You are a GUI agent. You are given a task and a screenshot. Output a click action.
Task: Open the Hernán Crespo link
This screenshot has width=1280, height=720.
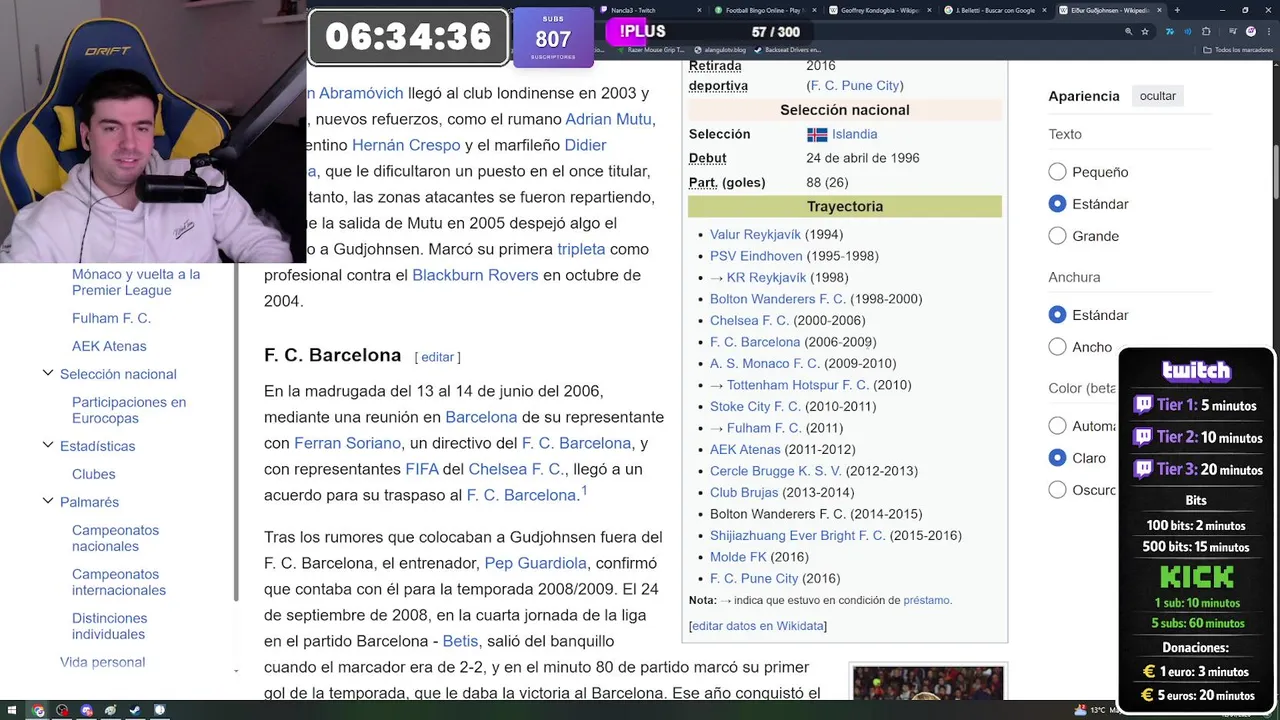(406, 145)
